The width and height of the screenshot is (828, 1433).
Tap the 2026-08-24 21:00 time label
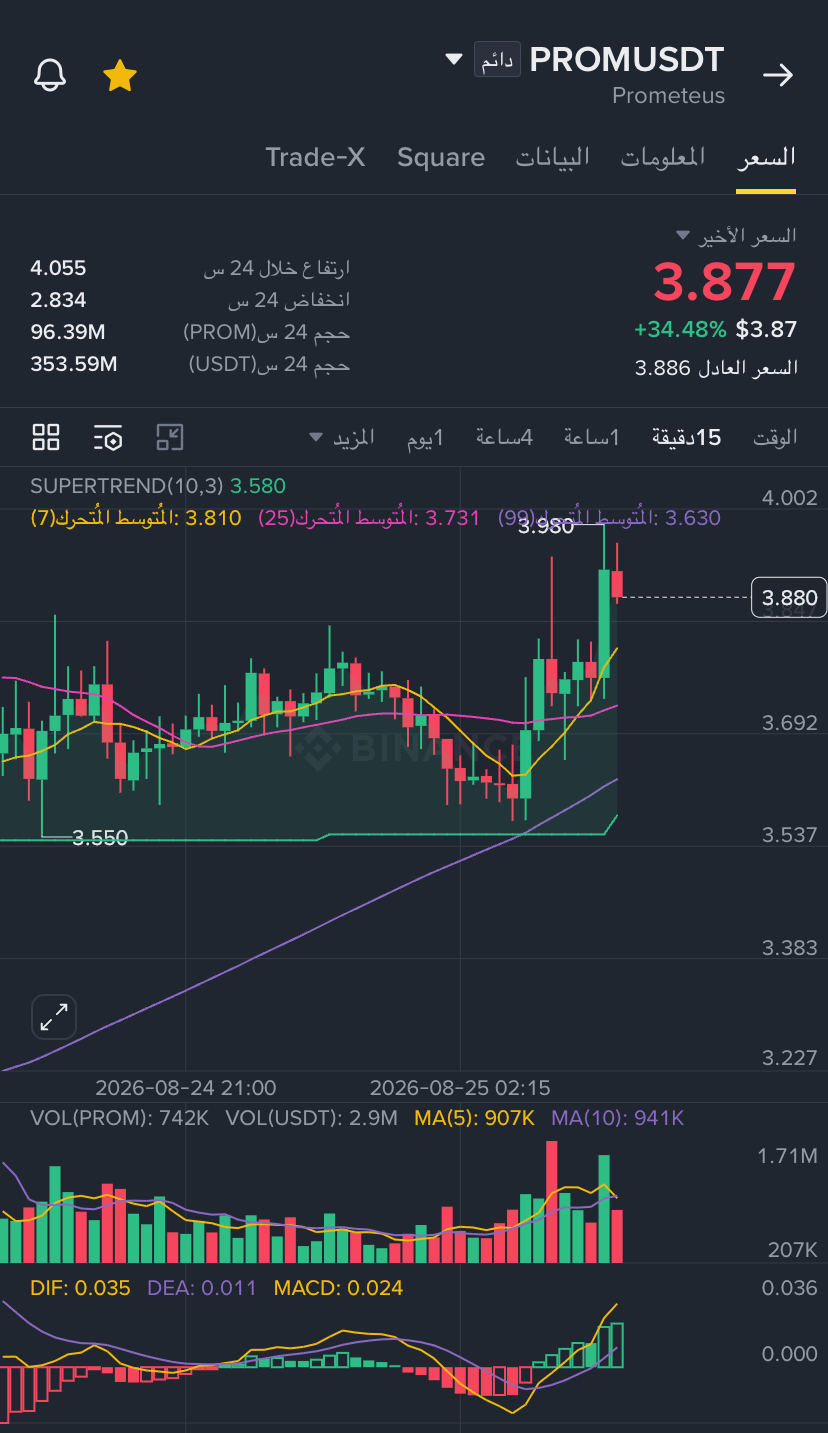pos(186,1087)
